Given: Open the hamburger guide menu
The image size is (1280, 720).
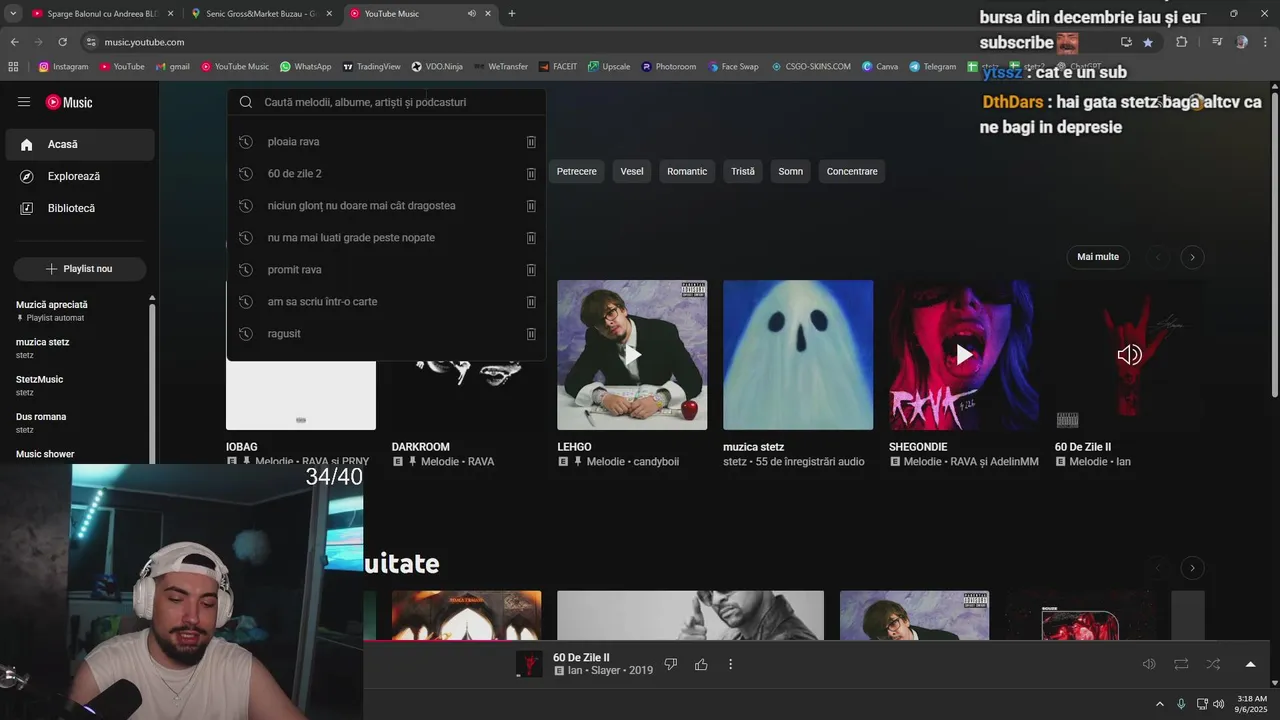Looking at the screenshot, I should (x=24, y=102).
